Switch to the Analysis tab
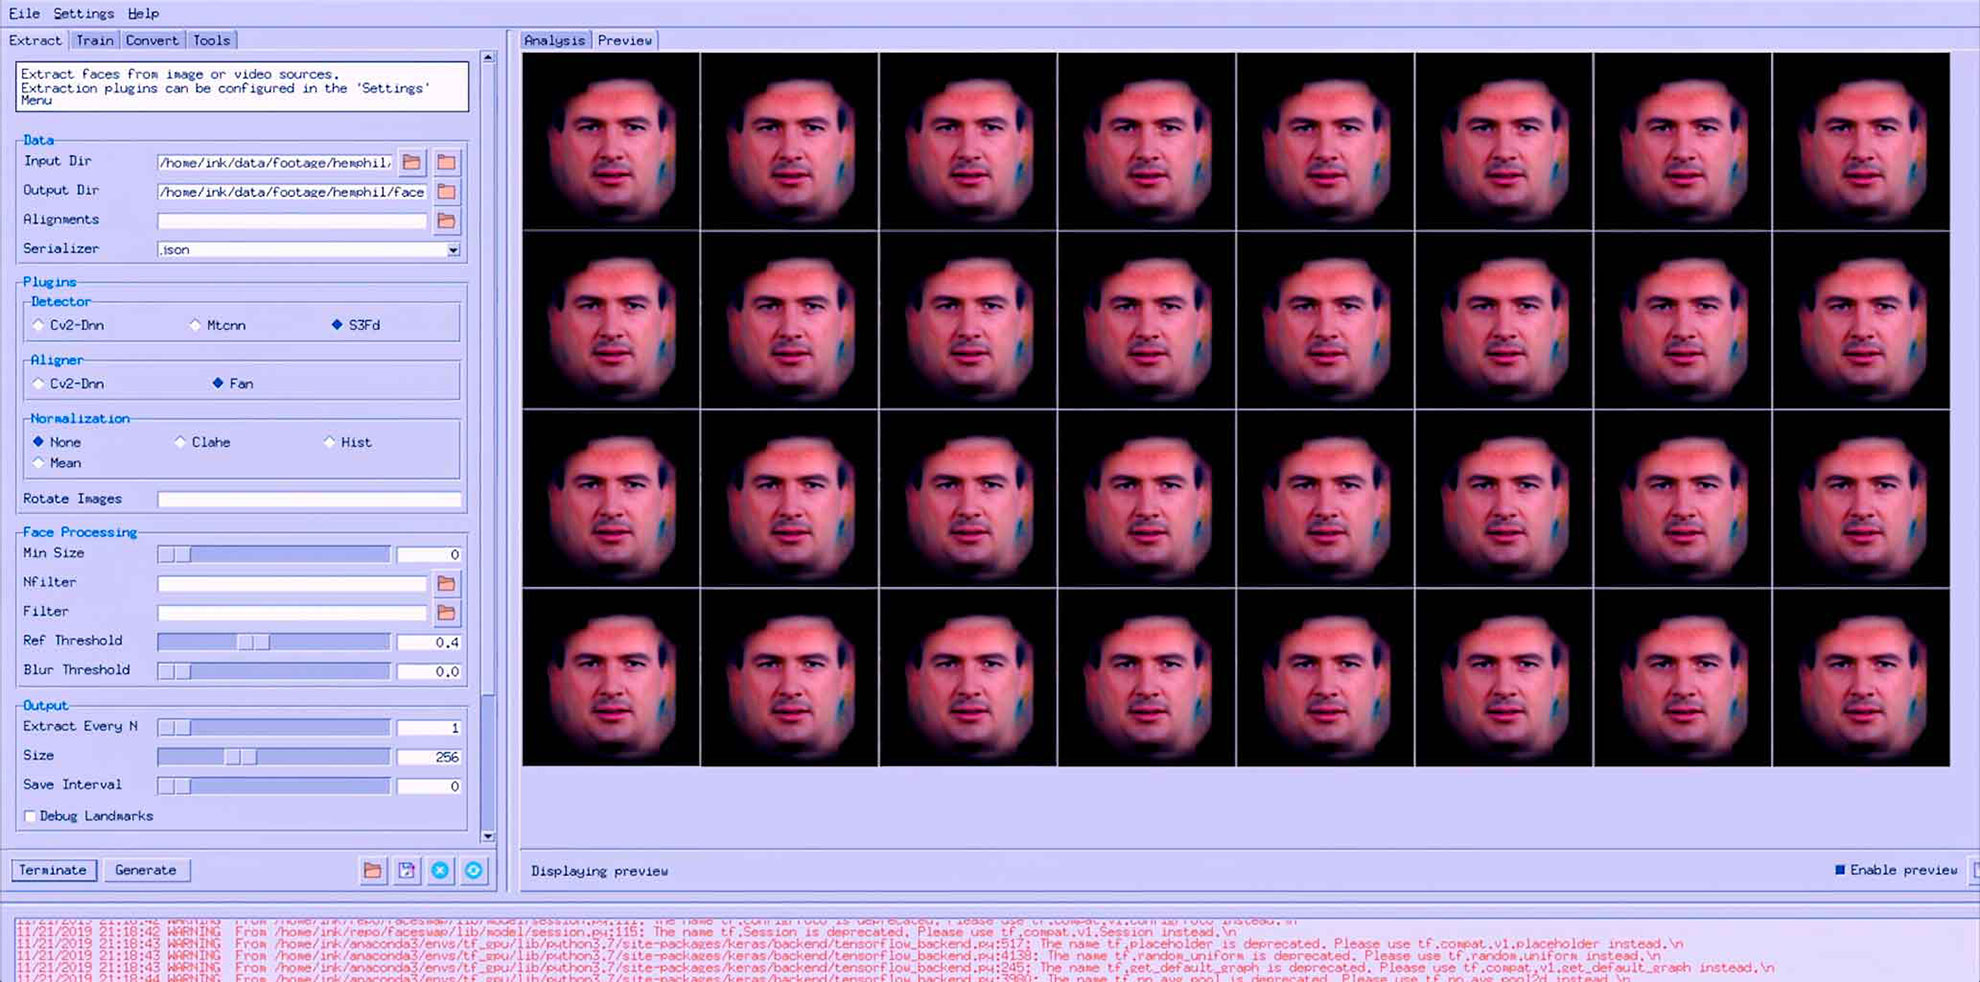Image resolution: width=1980 pixels, height=982 pixels. tap(554, 40)
